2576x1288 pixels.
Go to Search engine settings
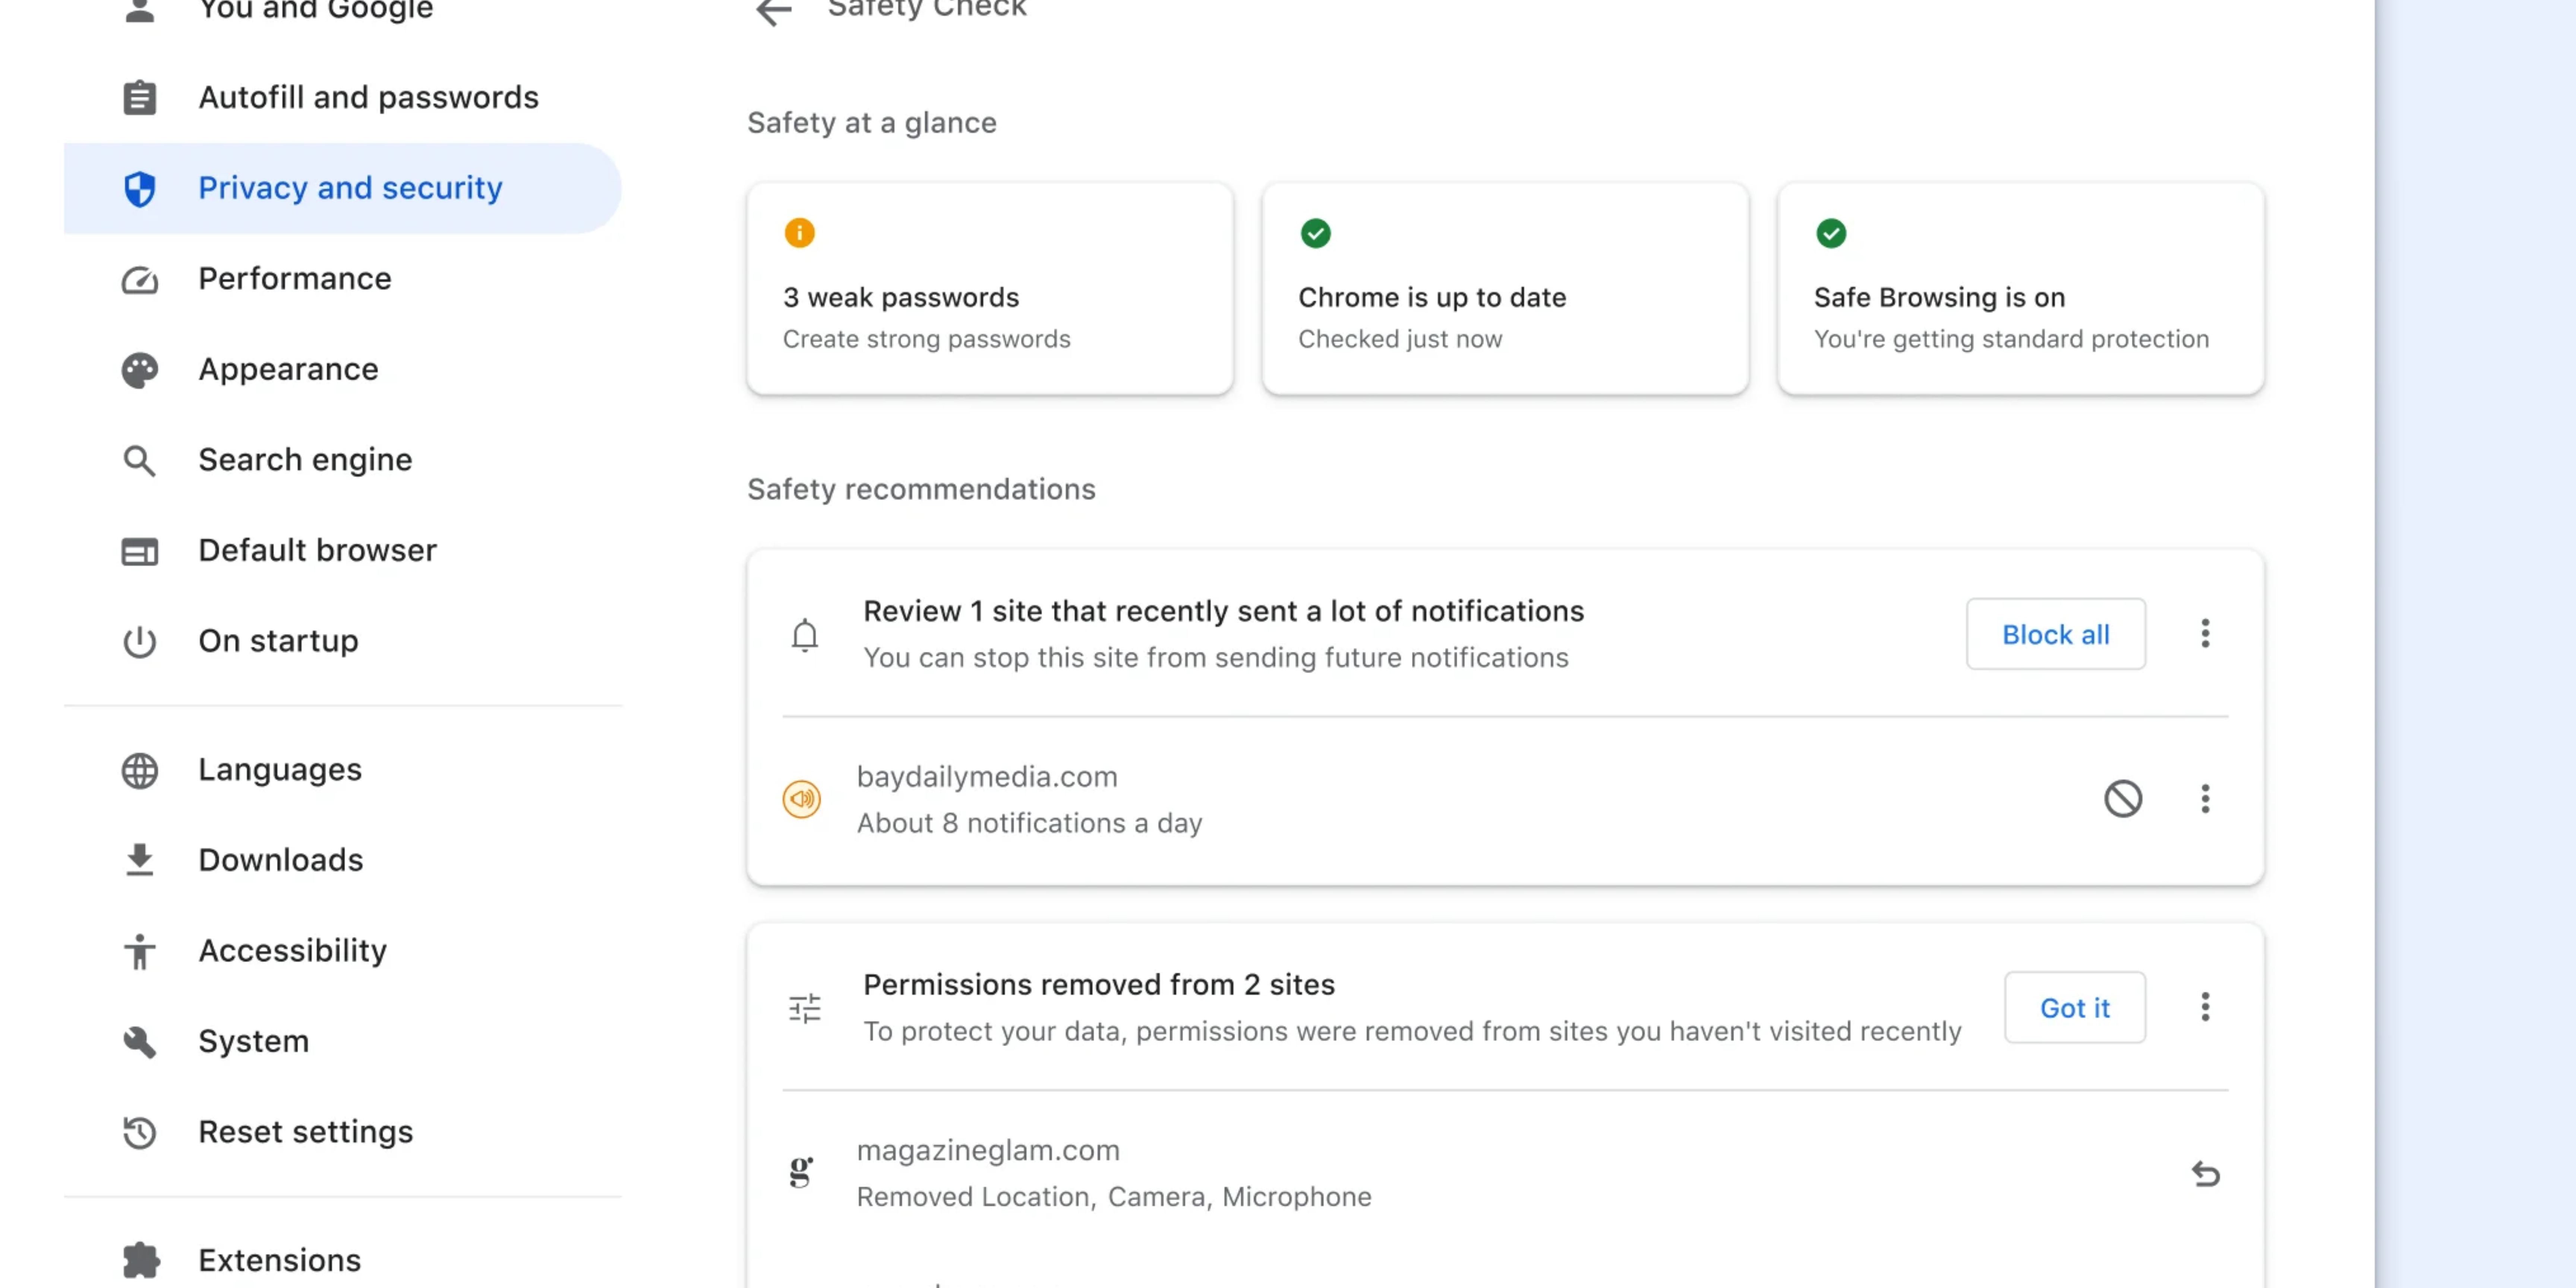[x=305, y=460]
